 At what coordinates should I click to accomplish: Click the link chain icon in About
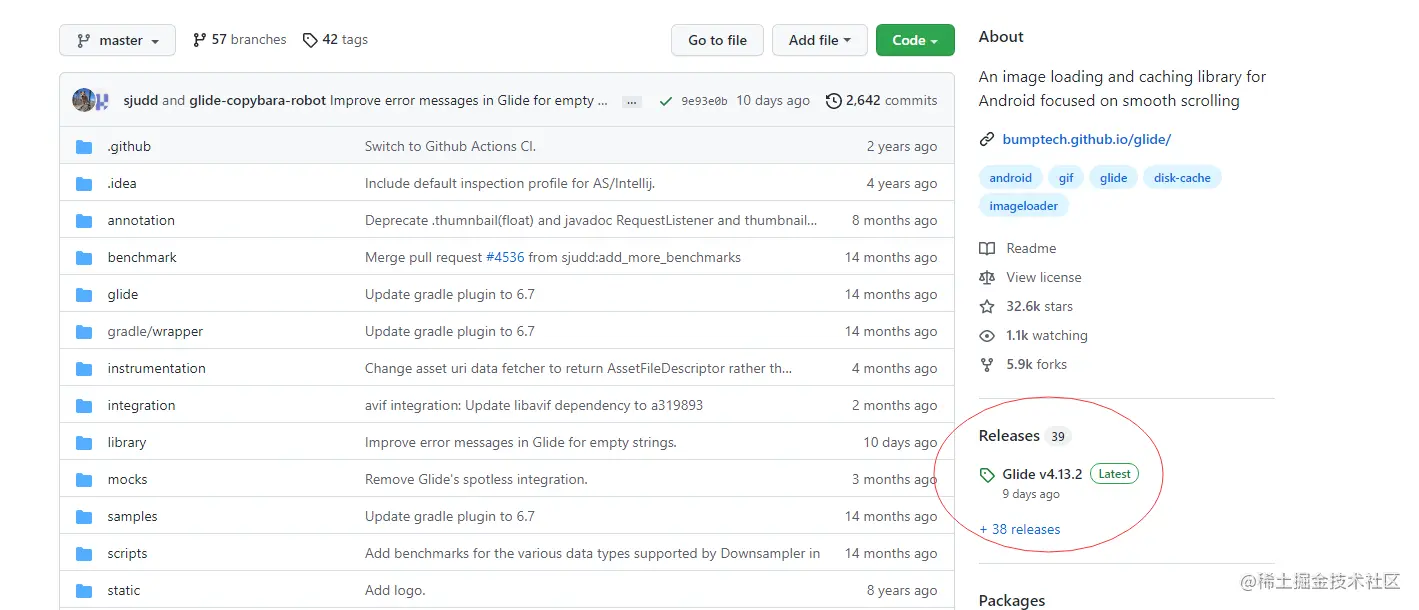[x=987, y=139]
